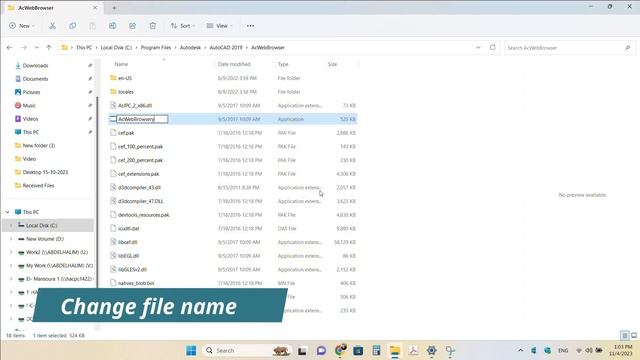Open the Sort options dropdown

[x=183, y=26]
